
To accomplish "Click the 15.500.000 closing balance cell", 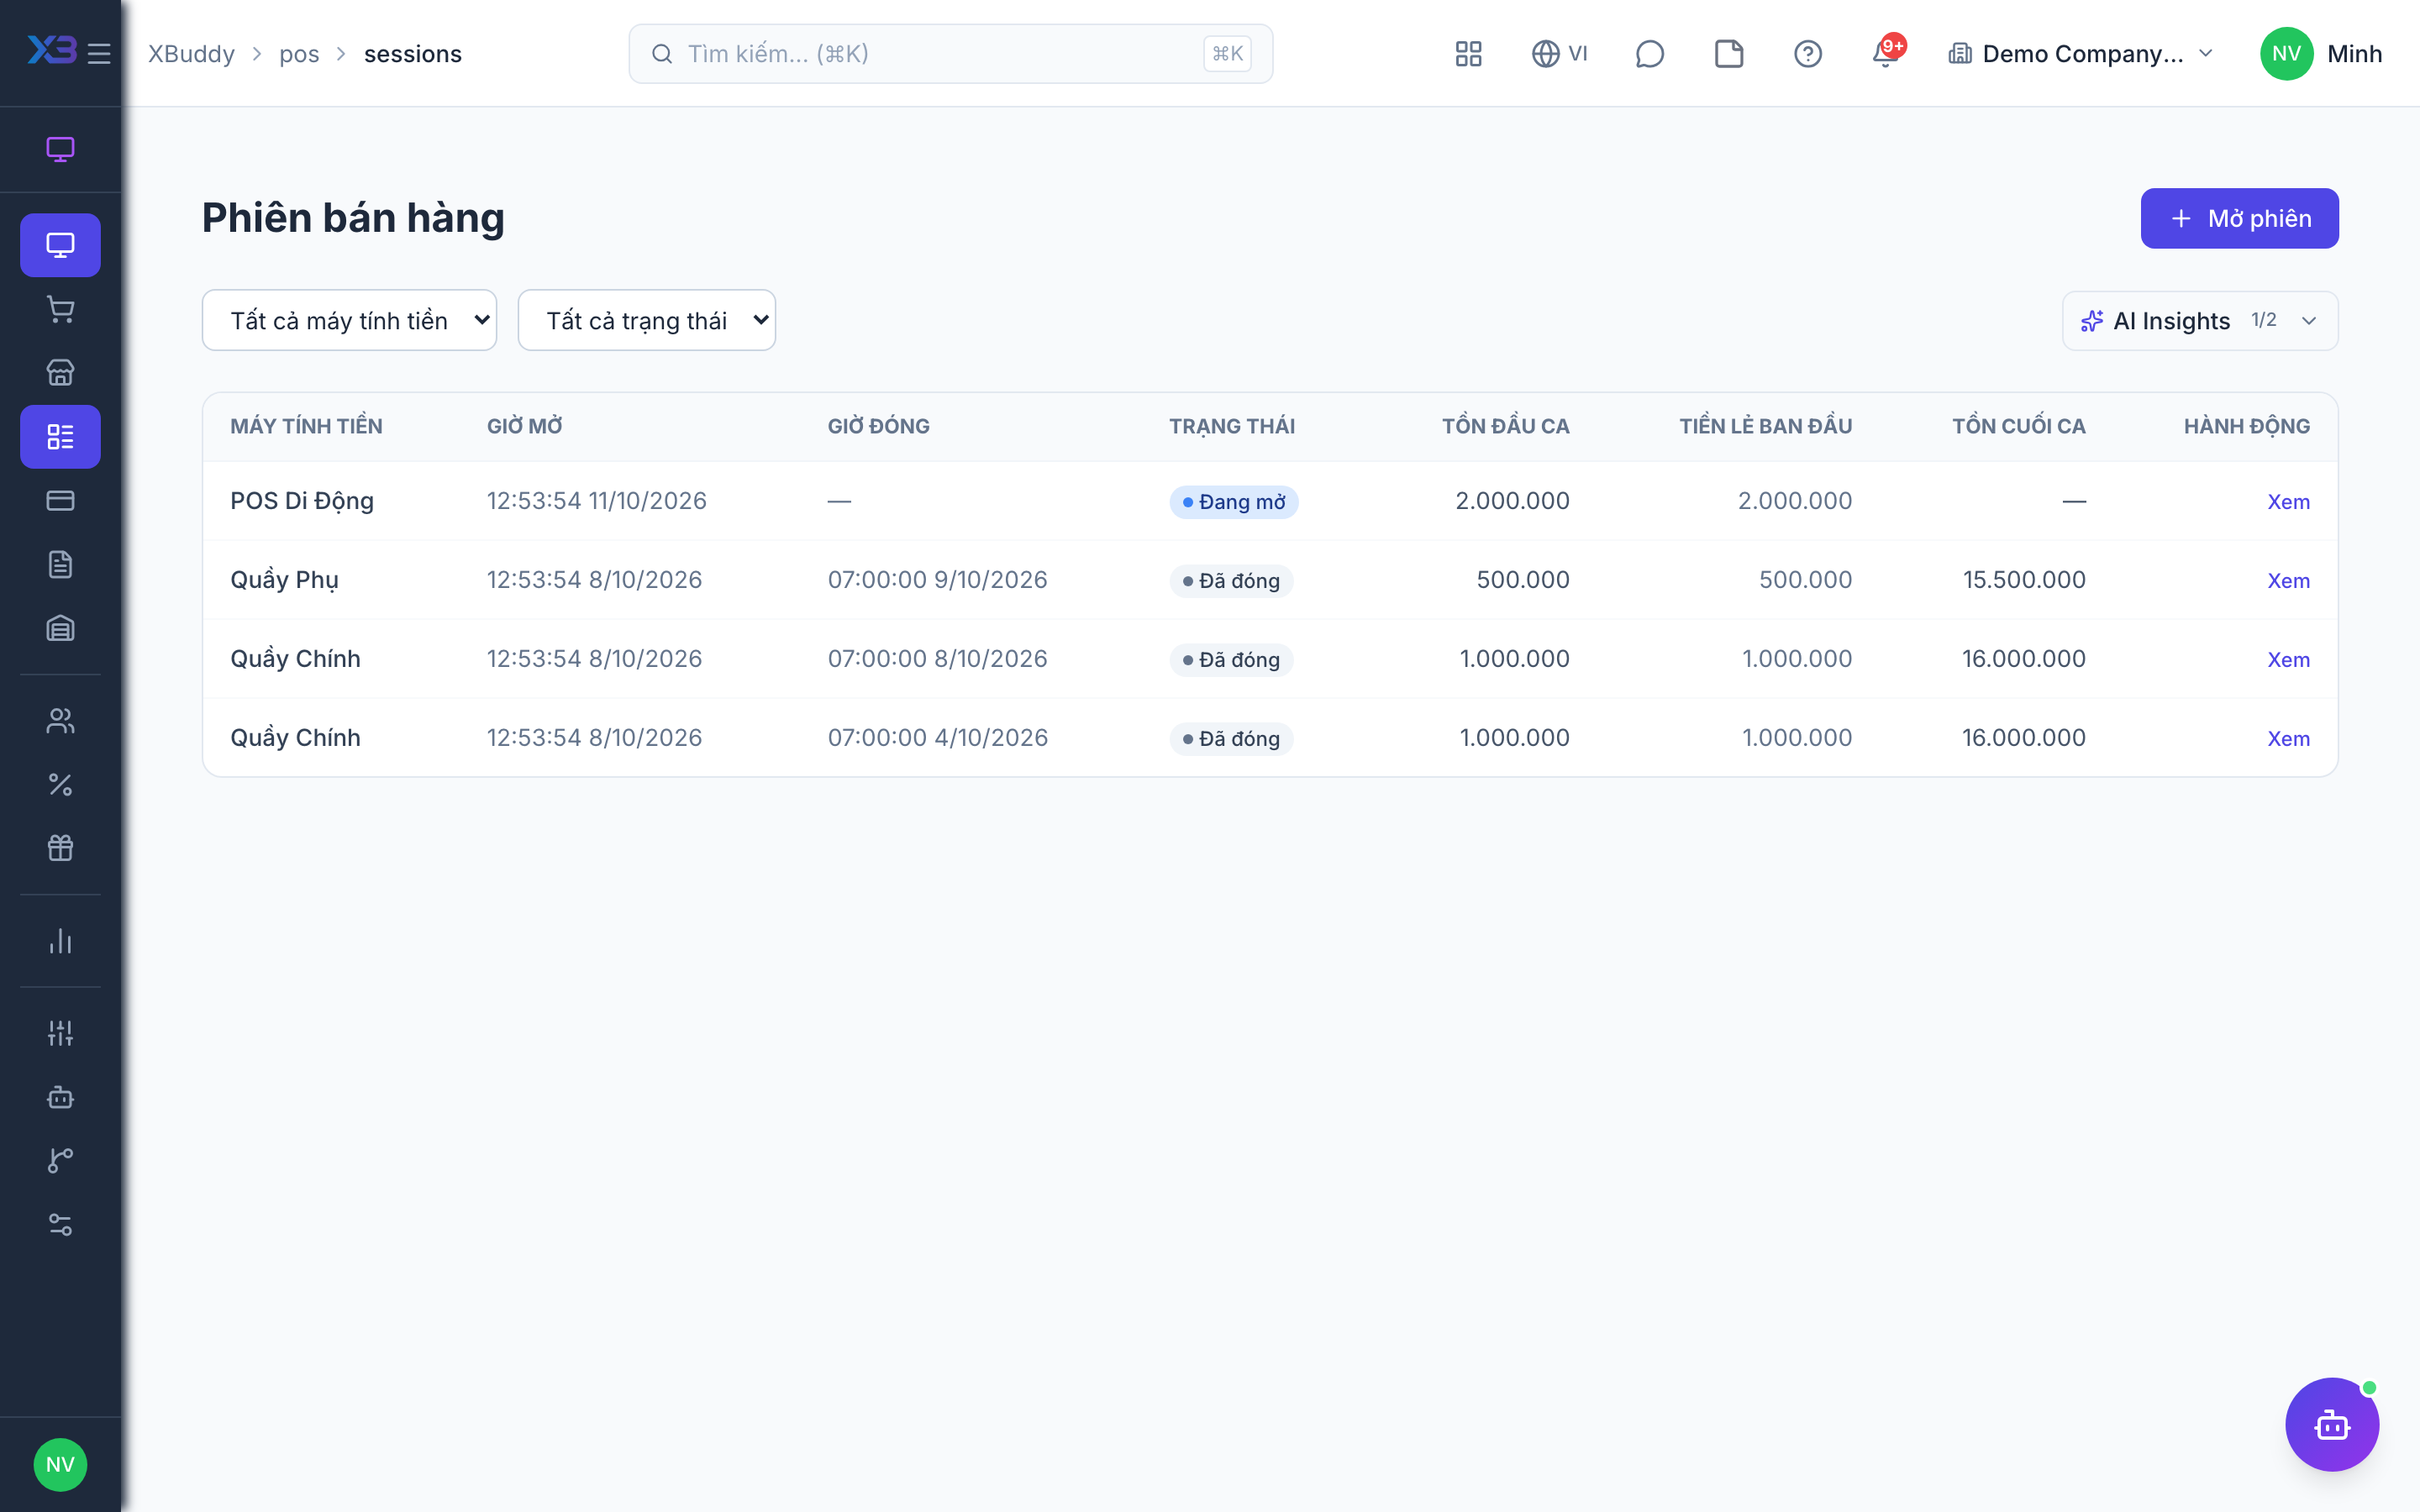I will [x=2023, y=580].
